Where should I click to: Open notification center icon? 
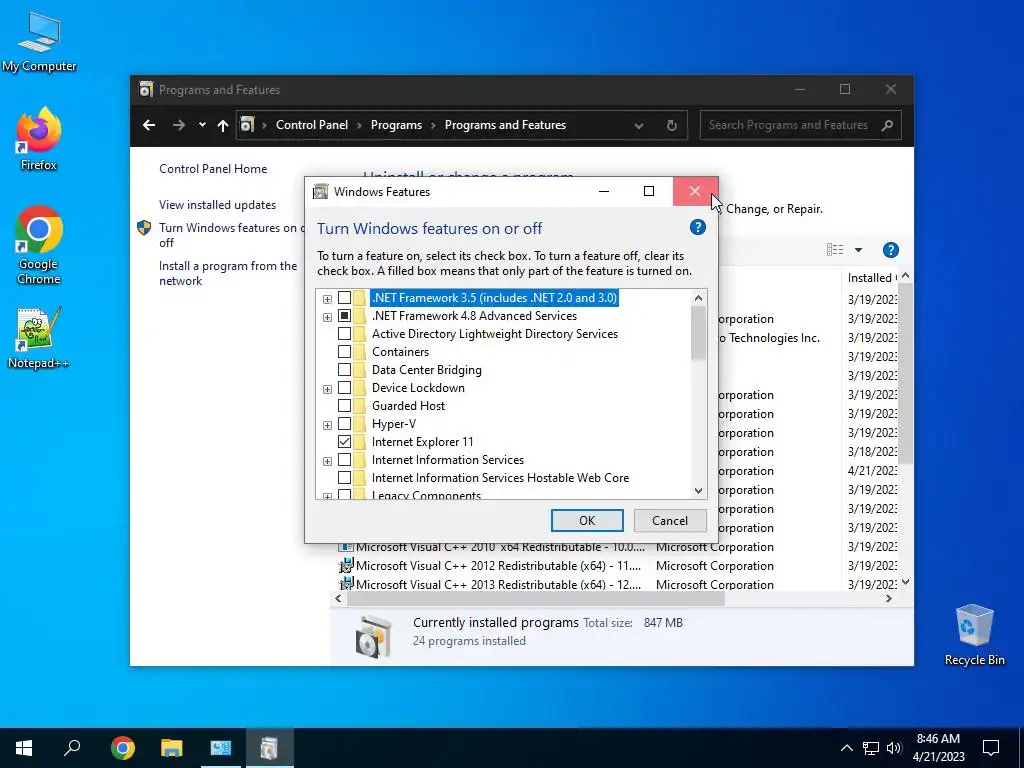[x=991, y=748]
